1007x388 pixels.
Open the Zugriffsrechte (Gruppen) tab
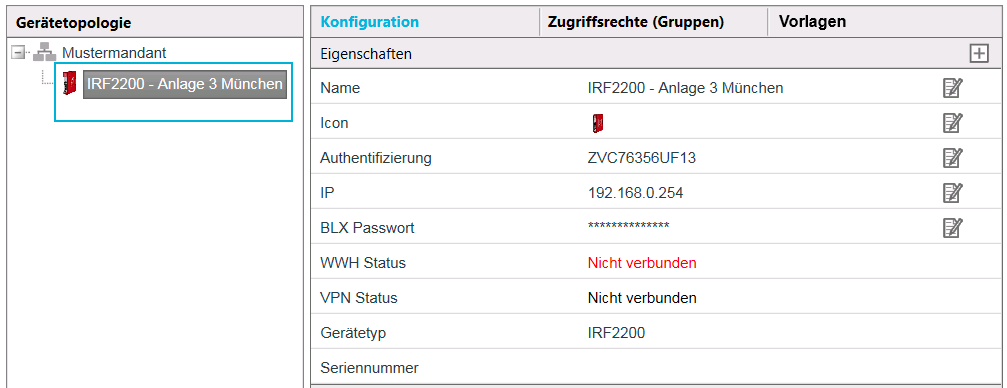click(636, 22)
